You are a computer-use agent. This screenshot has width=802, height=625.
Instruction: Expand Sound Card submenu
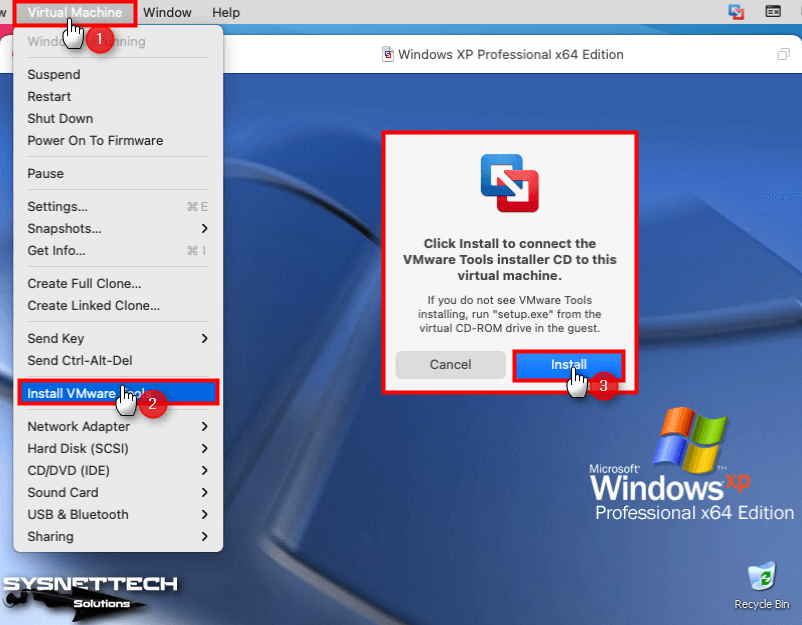click(x=118, y=493)
